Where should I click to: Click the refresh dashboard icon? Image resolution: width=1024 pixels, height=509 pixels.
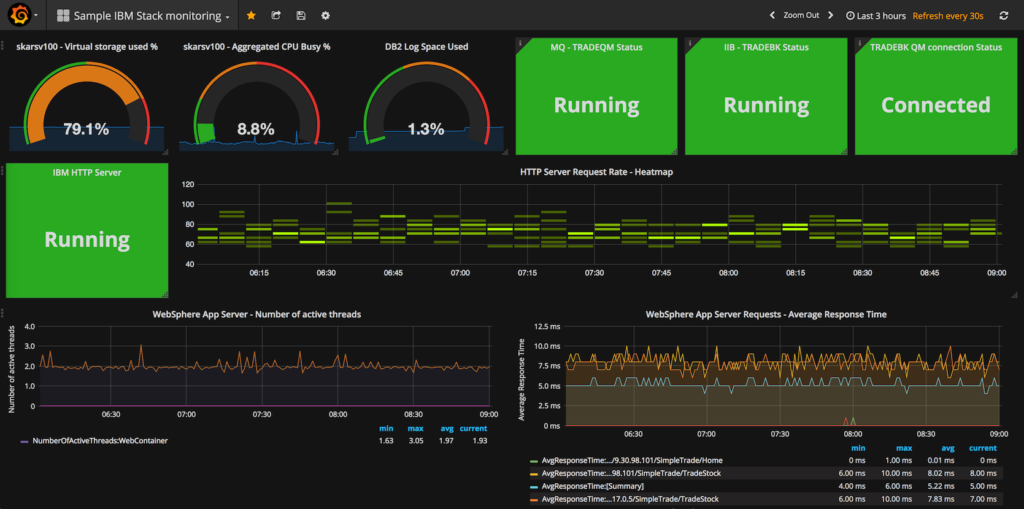pos(1004,15)
